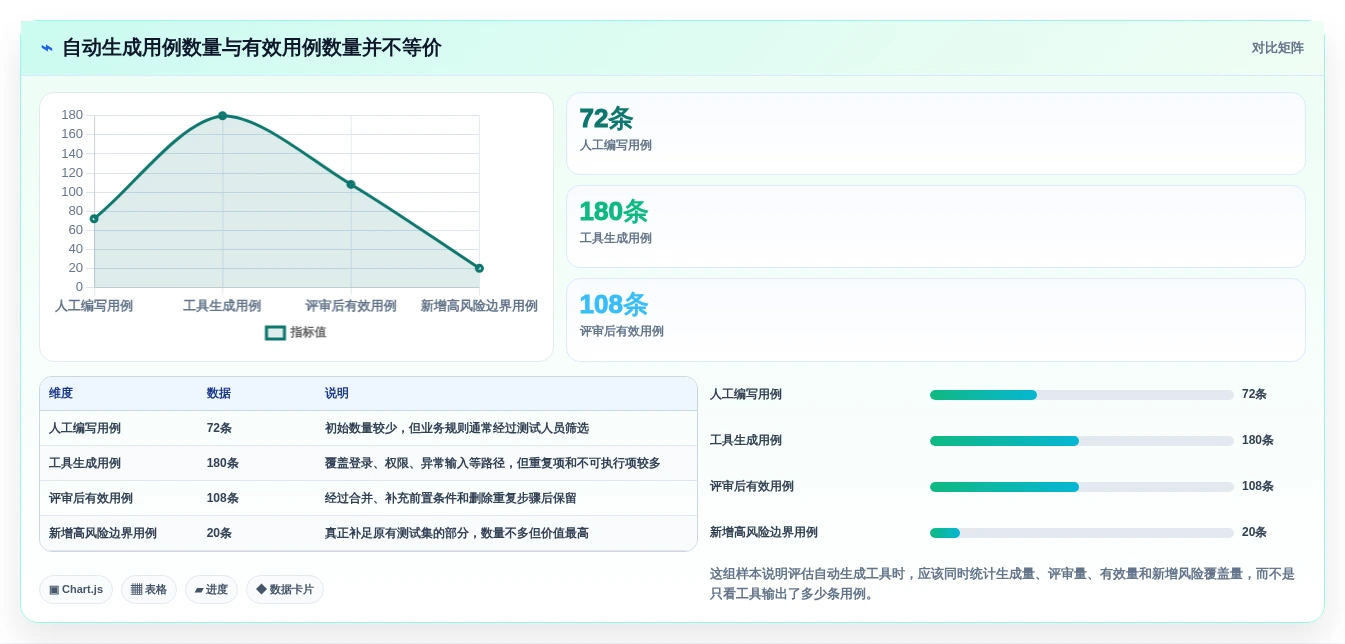
Task: Click the chart peak point for 工具生成用例
Action: (222, 116)
